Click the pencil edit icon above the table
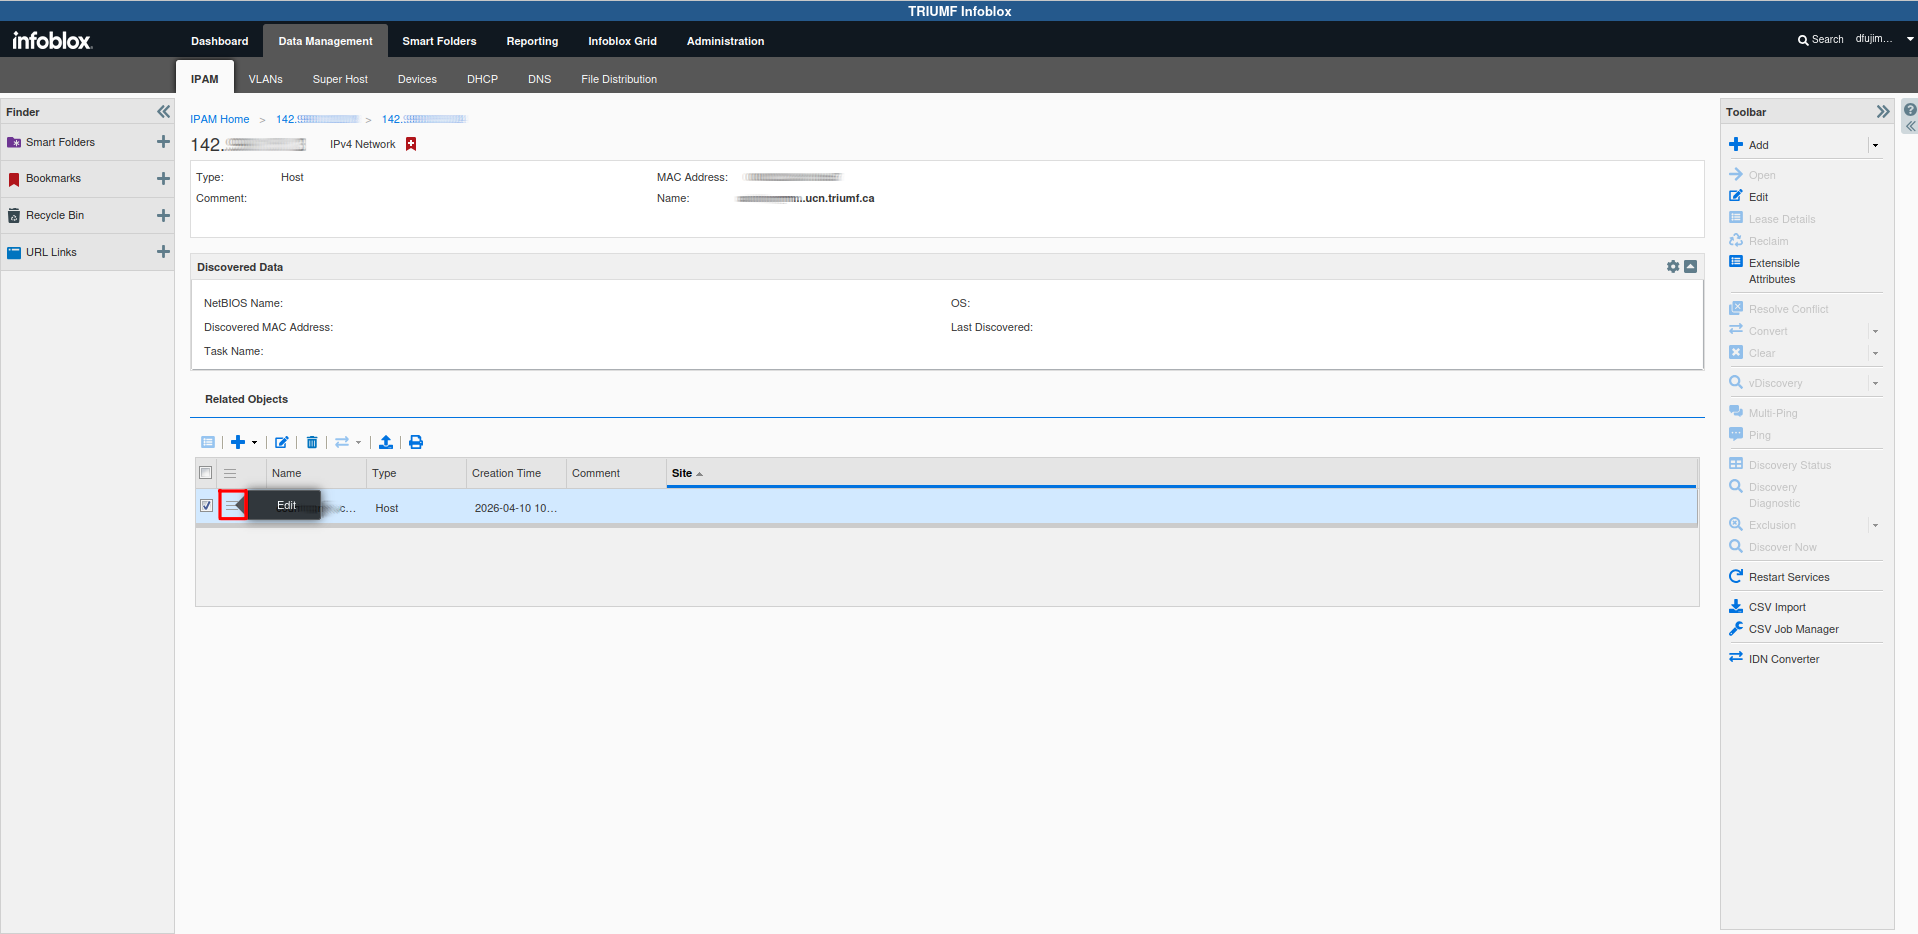This screenshot has height=934, width=1918. [x=282, y=442]
